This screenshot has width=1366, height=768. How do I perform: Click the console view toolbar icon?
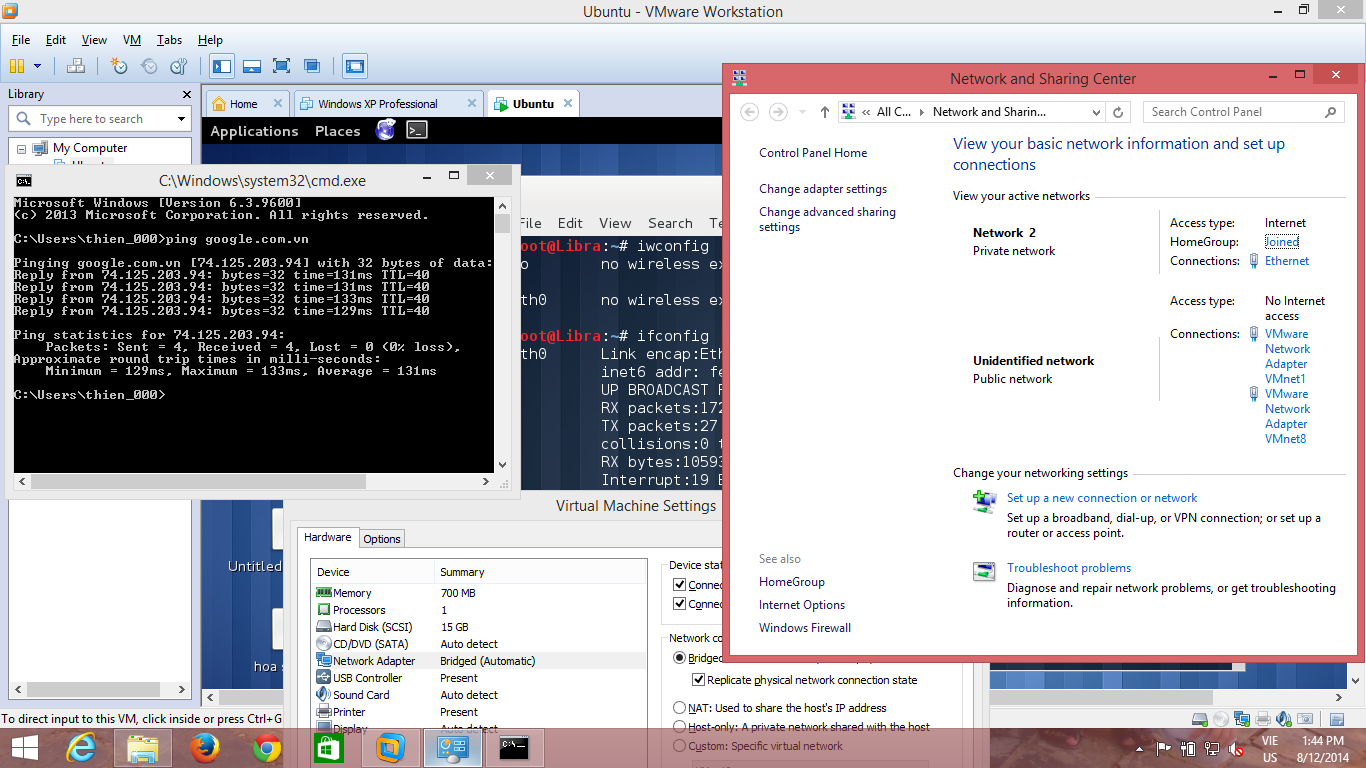tap(355, 66)
